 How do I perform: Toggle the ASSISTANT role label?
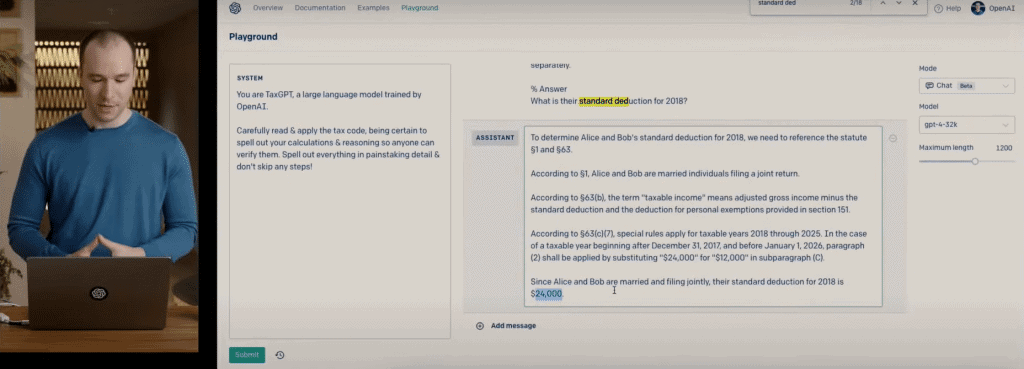tap(495, 138)
